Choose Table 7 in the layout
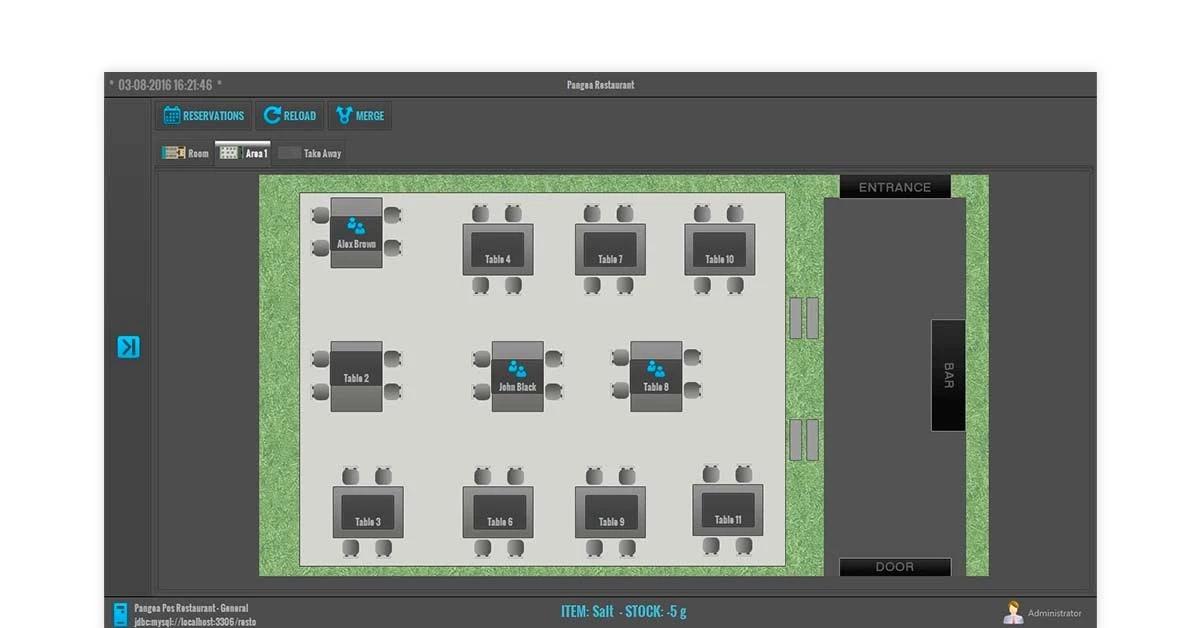This screenshot has height=628, width=1200. (610, 250)
